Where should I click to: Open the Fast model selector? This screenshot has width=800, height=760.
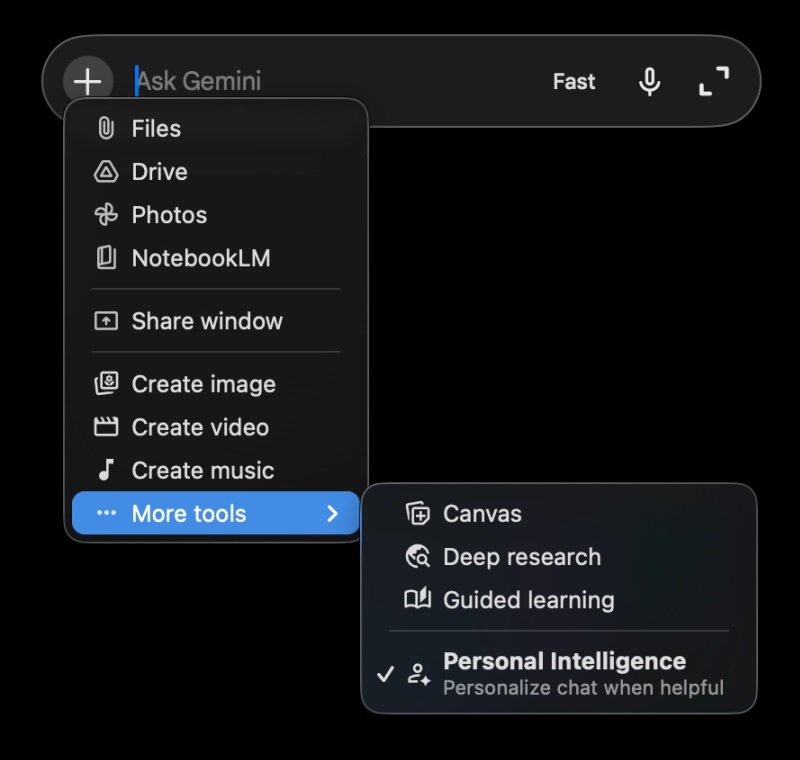click(x=574, y=81)
